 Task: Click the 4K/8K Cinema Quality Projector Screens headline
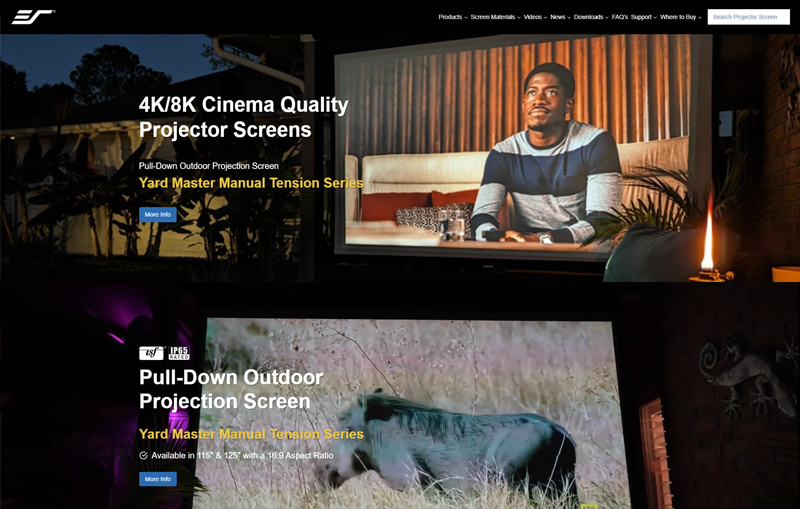[243, 117]
